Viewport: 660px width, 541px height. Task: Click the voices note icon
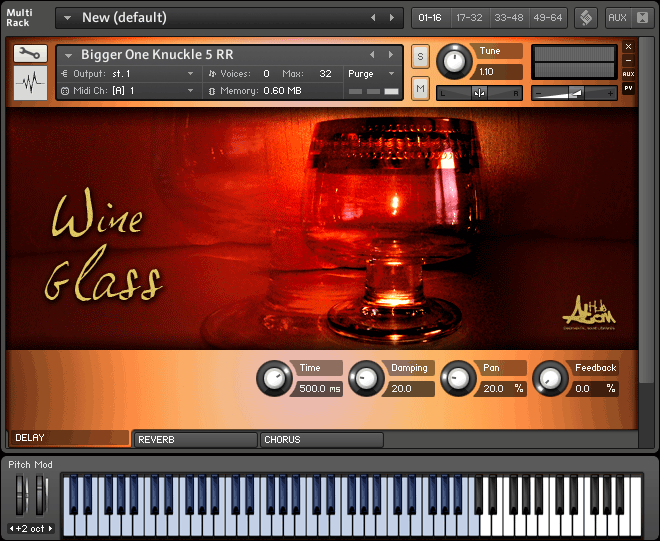click(x=212, y=74)
